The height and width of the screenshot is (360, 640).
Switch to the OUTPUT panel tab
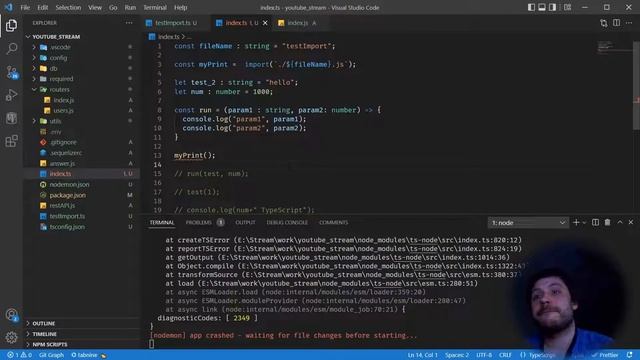coord(245,222)
